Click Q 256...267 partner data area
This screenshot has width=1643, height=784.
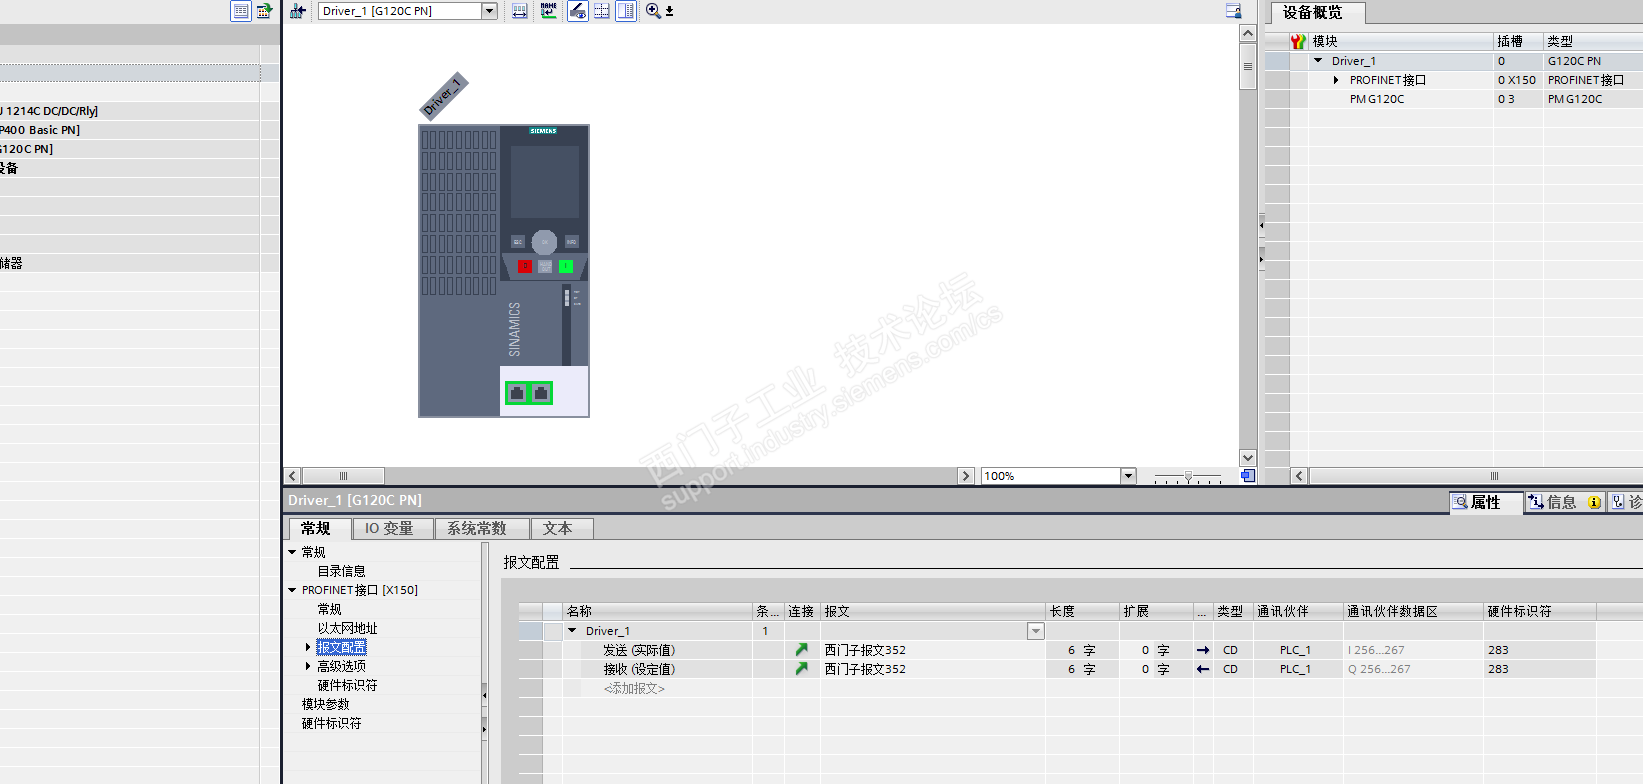tap(1379, 669)
